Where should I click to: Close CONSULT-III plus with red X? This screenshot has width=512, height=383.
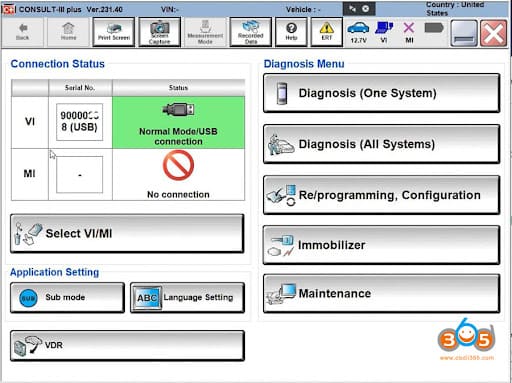(493, 33)
